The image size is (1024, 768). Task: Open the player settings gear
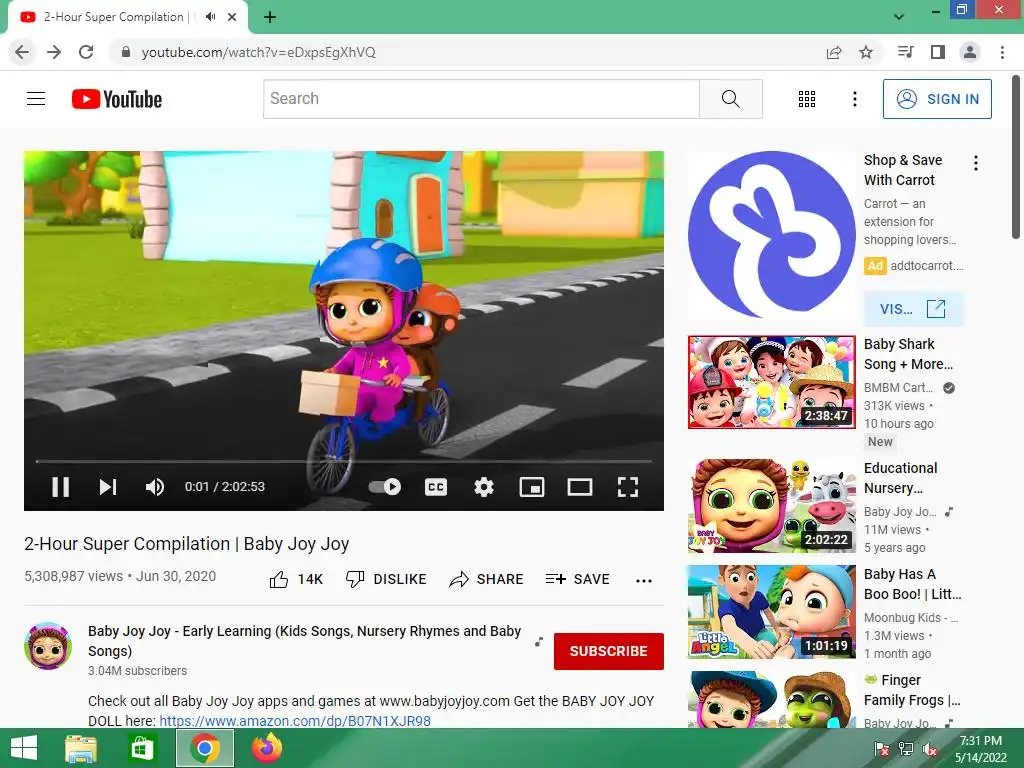484,487
